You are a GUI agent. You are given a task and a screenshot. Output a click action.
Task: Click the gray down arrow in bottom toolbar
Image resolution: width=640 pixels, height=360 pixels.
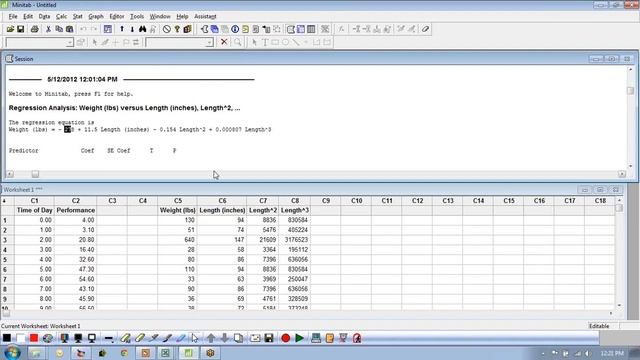pos(224,338)
